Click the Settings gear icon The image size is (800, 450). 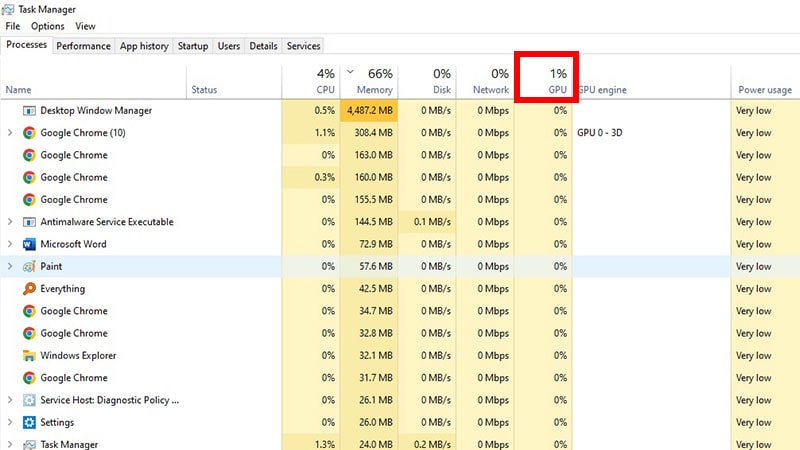click(29, 422)
